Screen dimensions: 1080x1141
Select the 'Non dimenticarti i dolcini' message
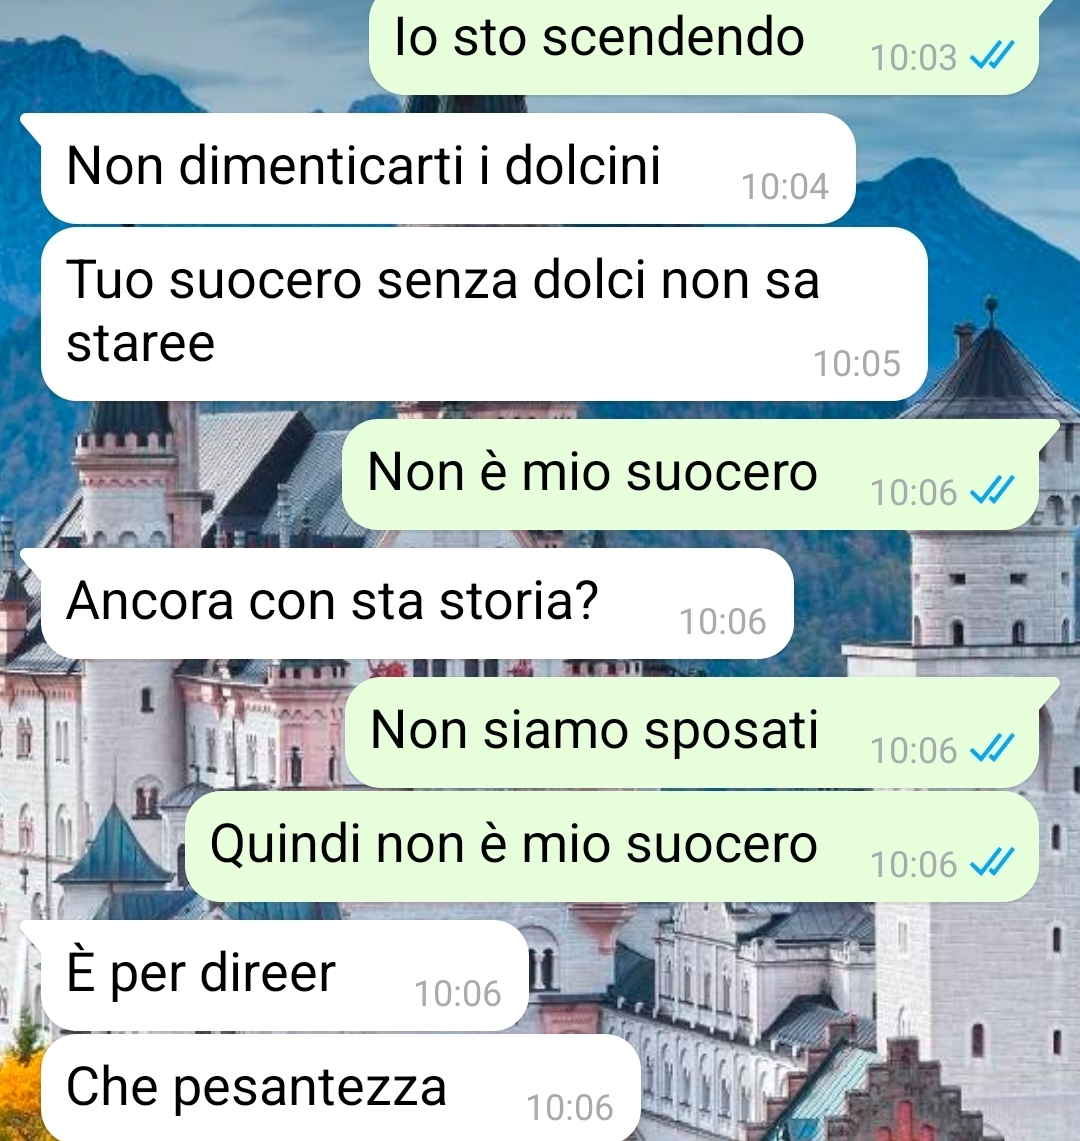coord(448,168)
